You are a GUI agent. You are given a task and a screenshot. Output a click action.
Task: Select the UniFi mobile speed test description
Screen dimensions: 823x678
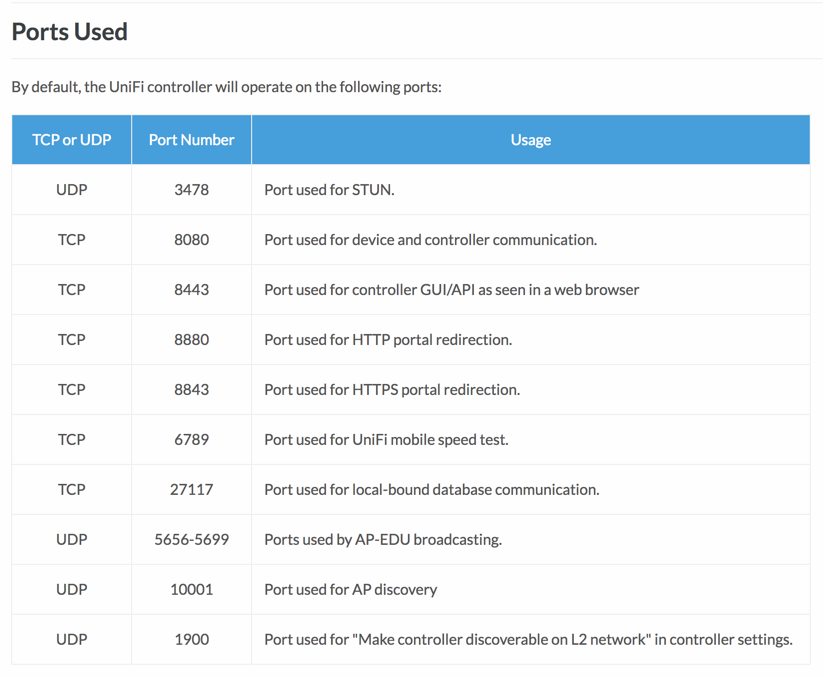pyautogui.click(x=386, y=439)
